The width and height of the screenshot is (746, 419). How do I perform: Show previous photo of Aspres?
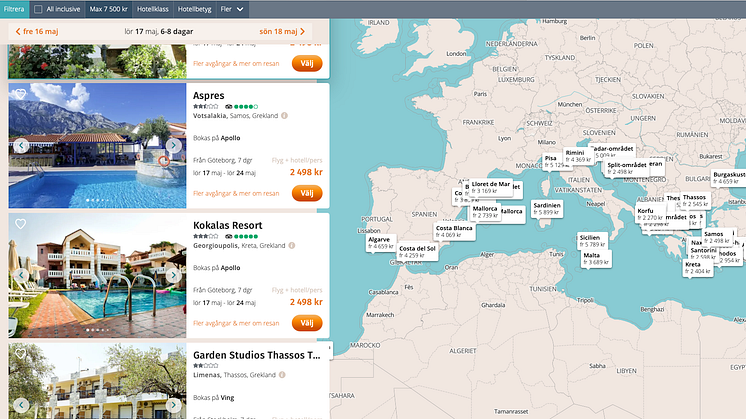pos(21,146)
